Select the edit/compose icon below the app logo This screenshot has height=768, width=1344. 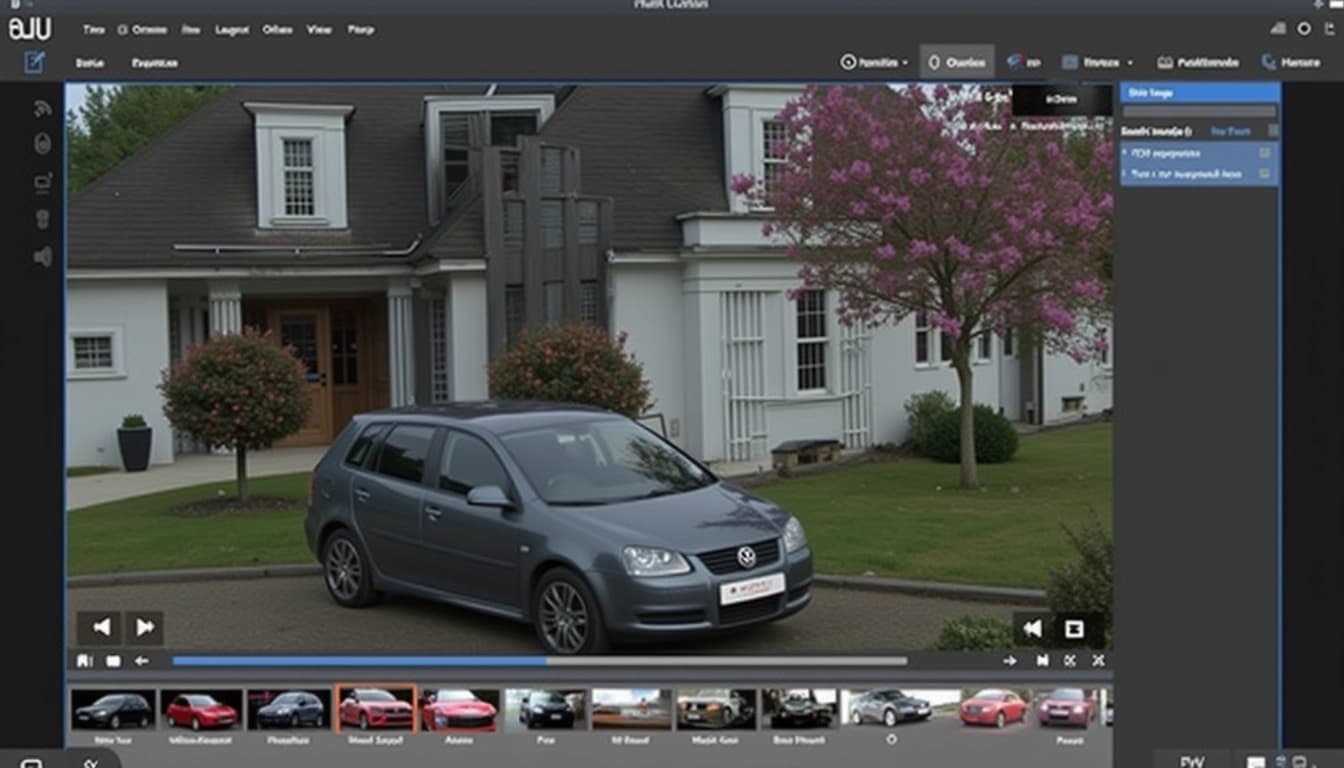(35, 61)
